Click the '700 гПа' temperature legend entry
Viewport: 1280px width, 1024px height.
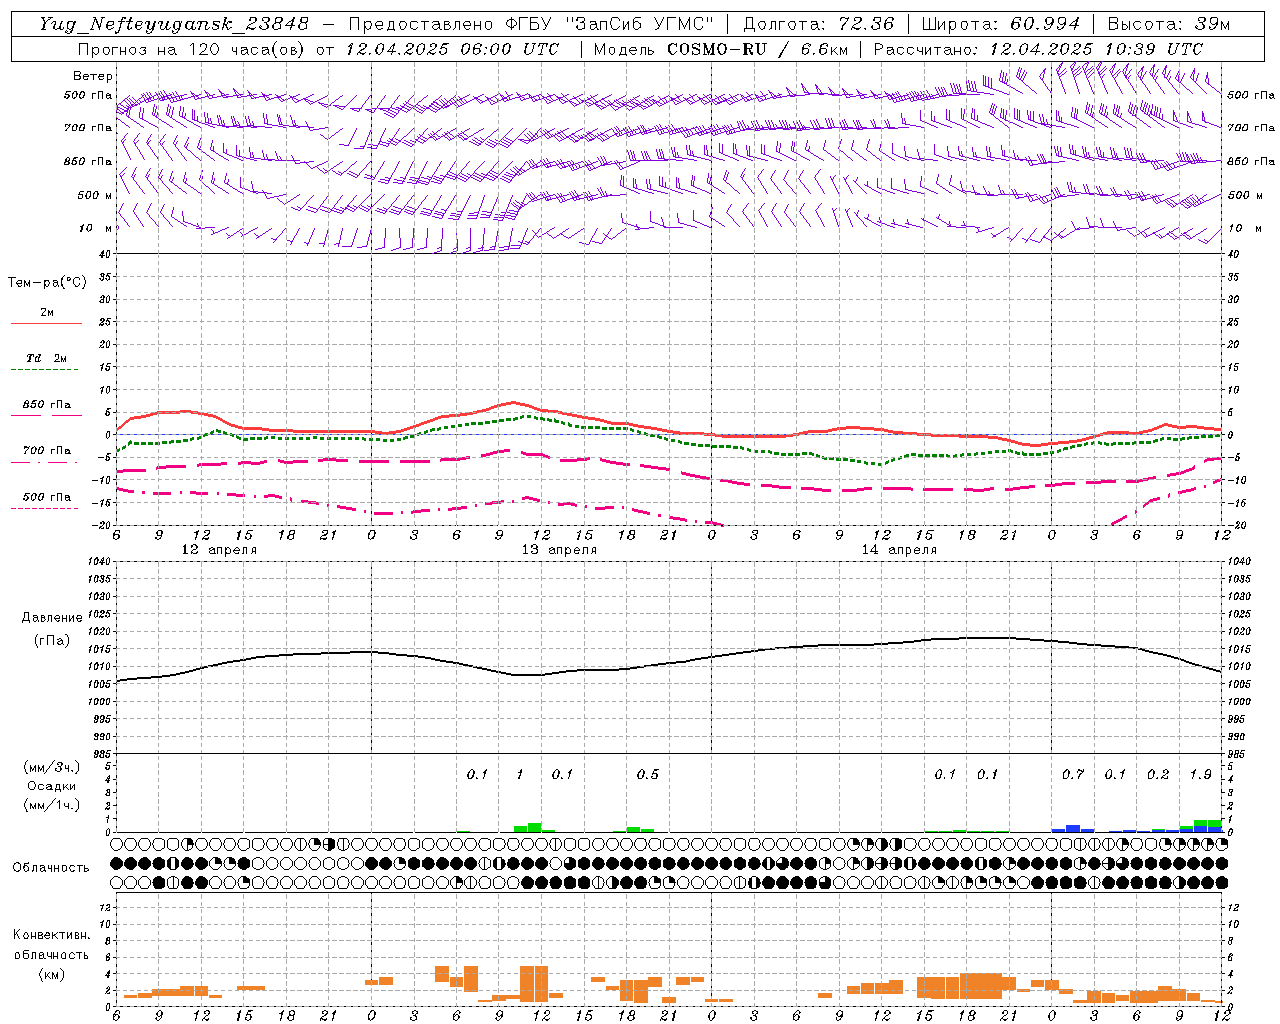[47, 451]
